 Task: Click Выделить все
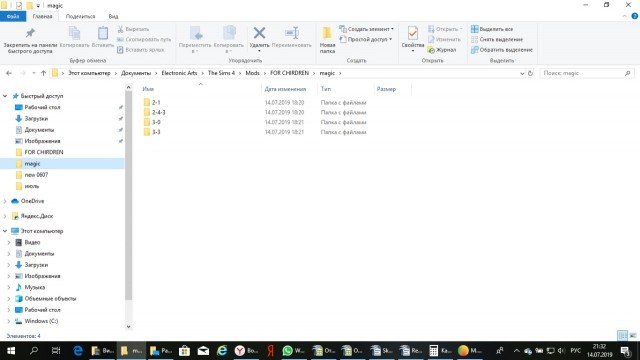(492, 29)
